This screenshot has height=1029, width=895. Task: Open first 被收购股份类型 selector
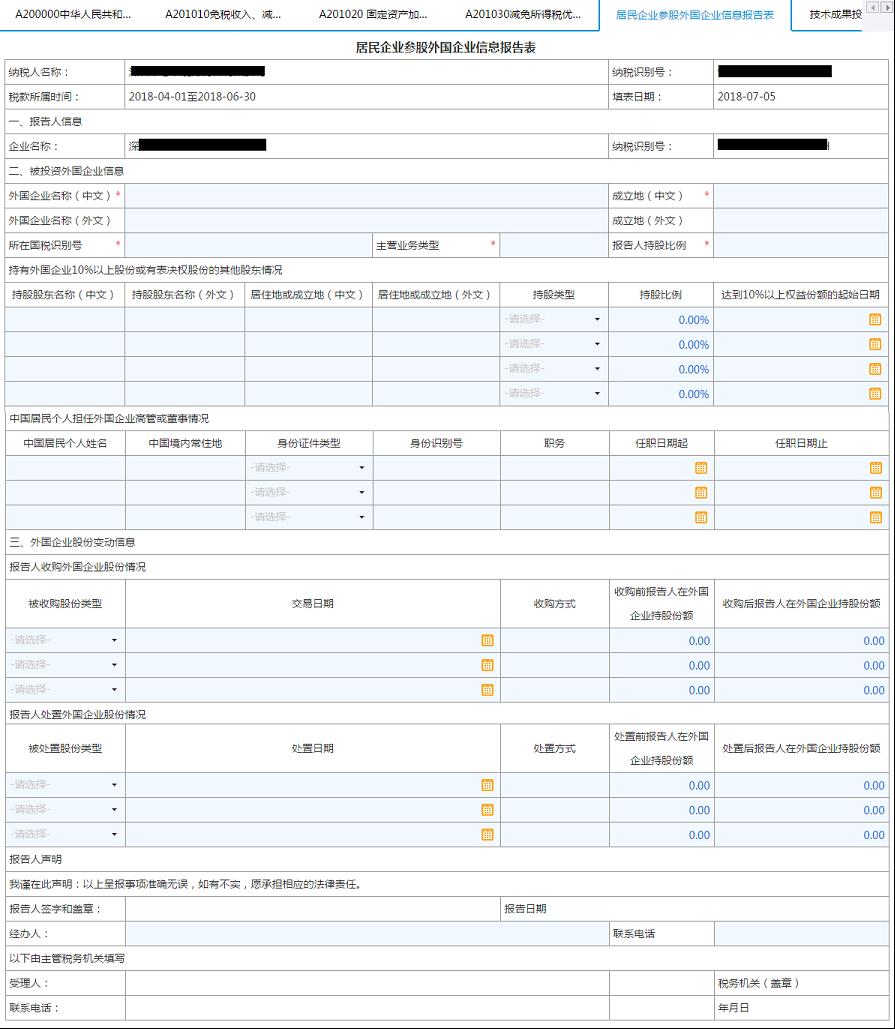point(62,640)
